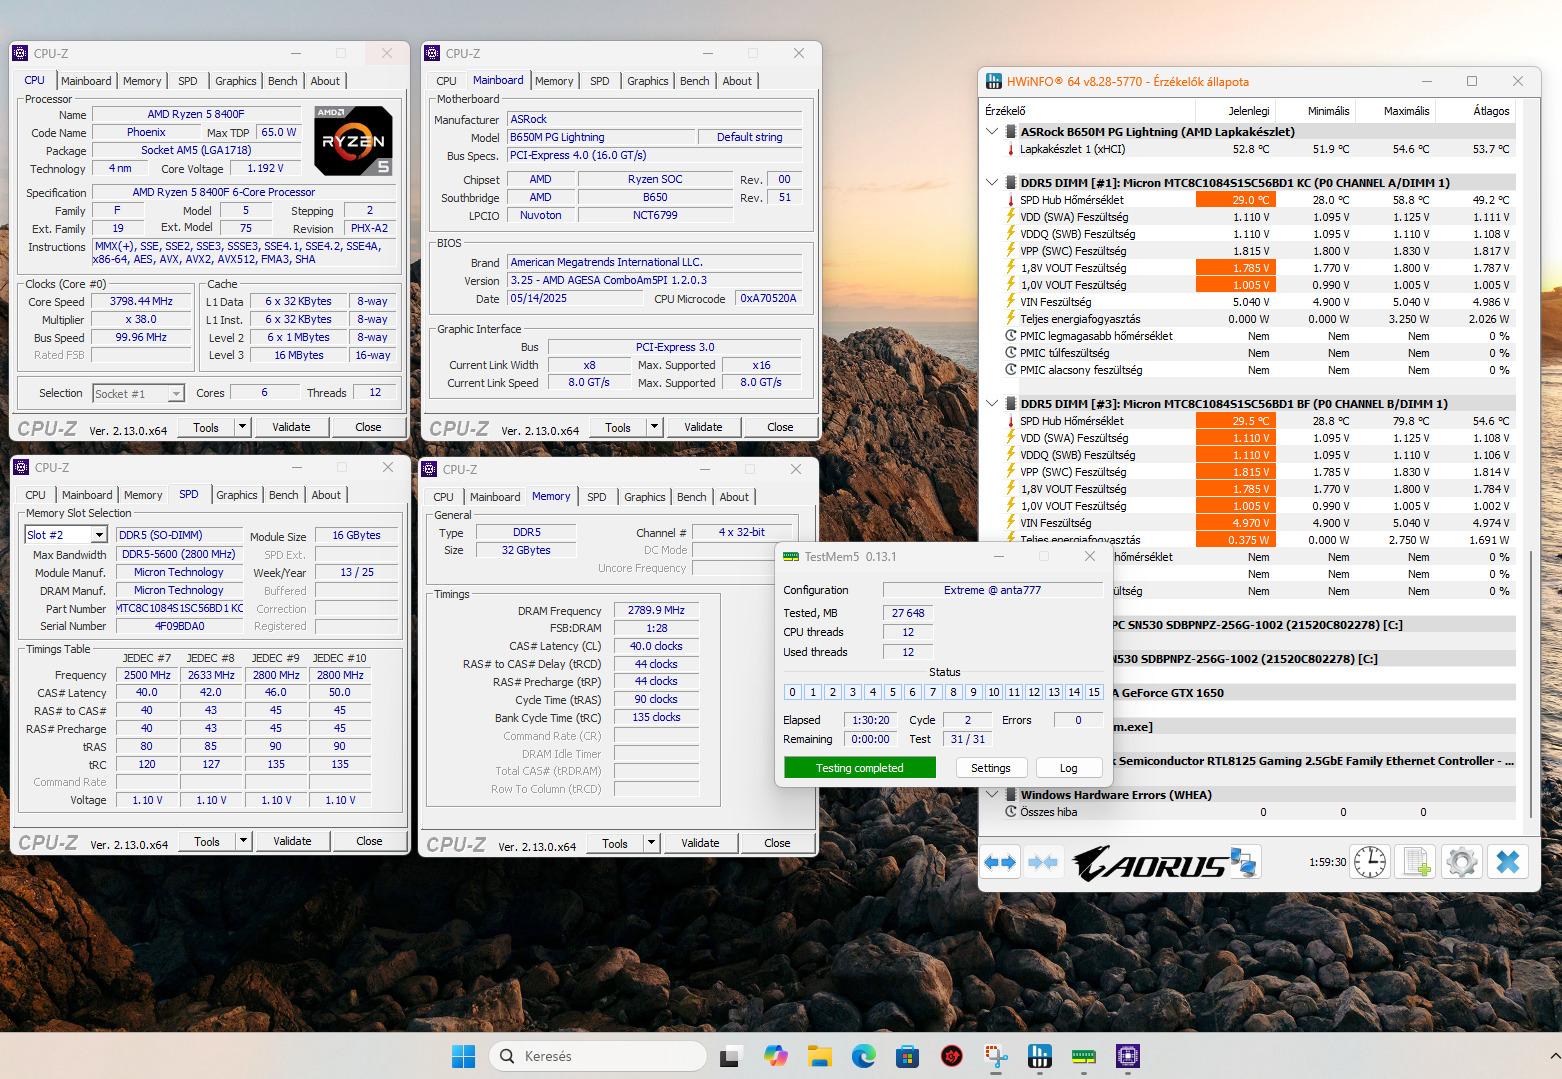Collapse the DDR5 DIMM [#3] sensor group
1562x1079 pixels.
(x=992, y=403)
